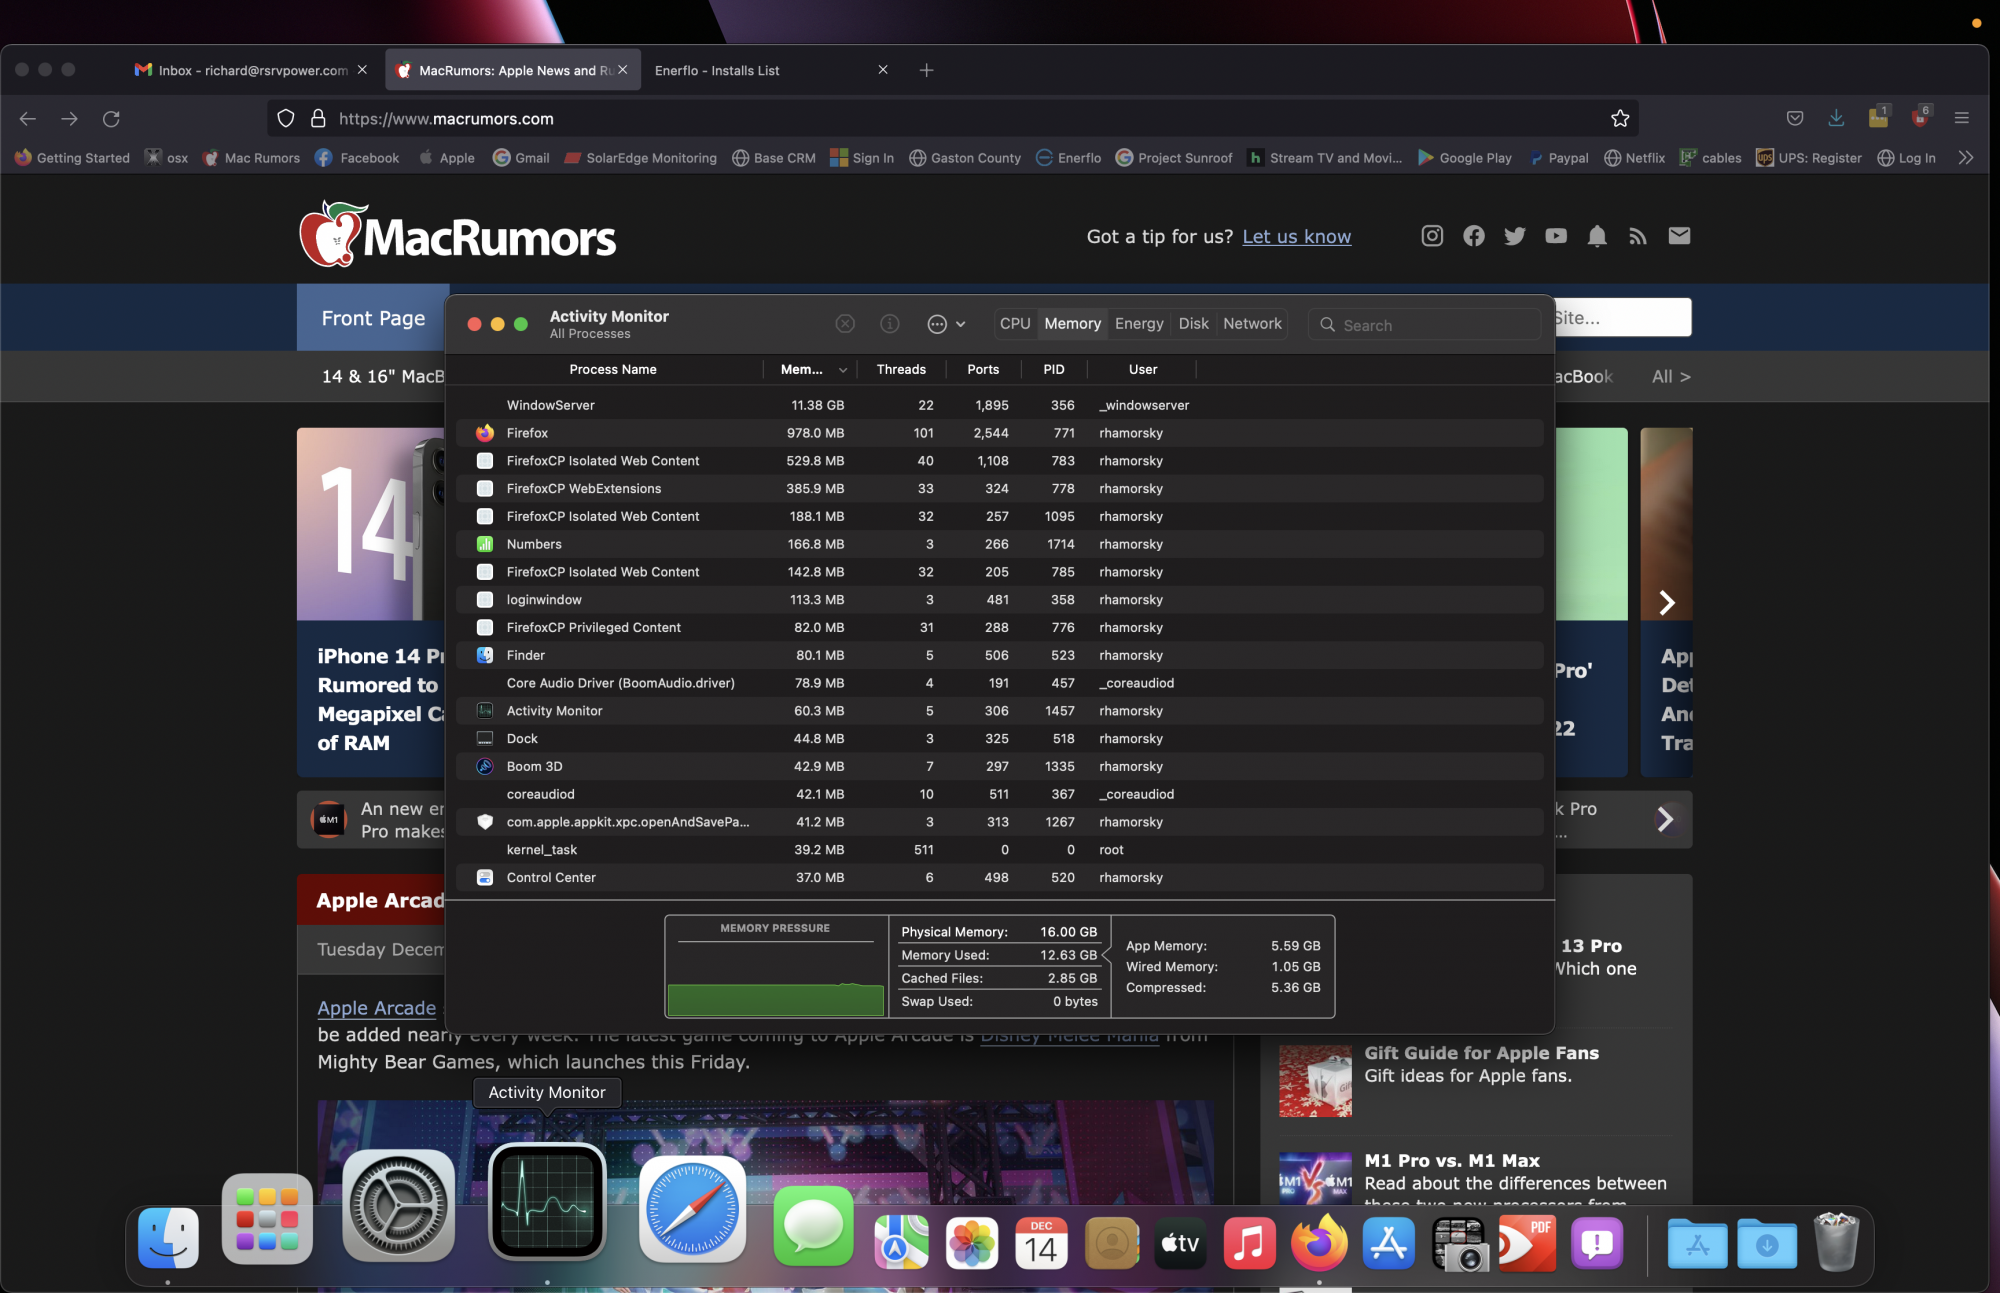This screenshot has height=1293, width=2000.
Task: Click MacRumors Instagram icon
Action: (1432, 236)
